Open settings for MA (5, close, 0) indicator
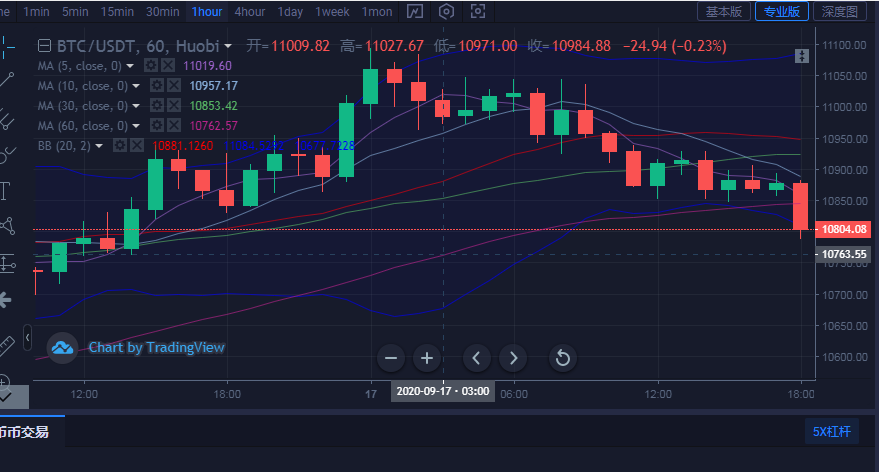This screenshot has height=472, width=879. point(152,65)
